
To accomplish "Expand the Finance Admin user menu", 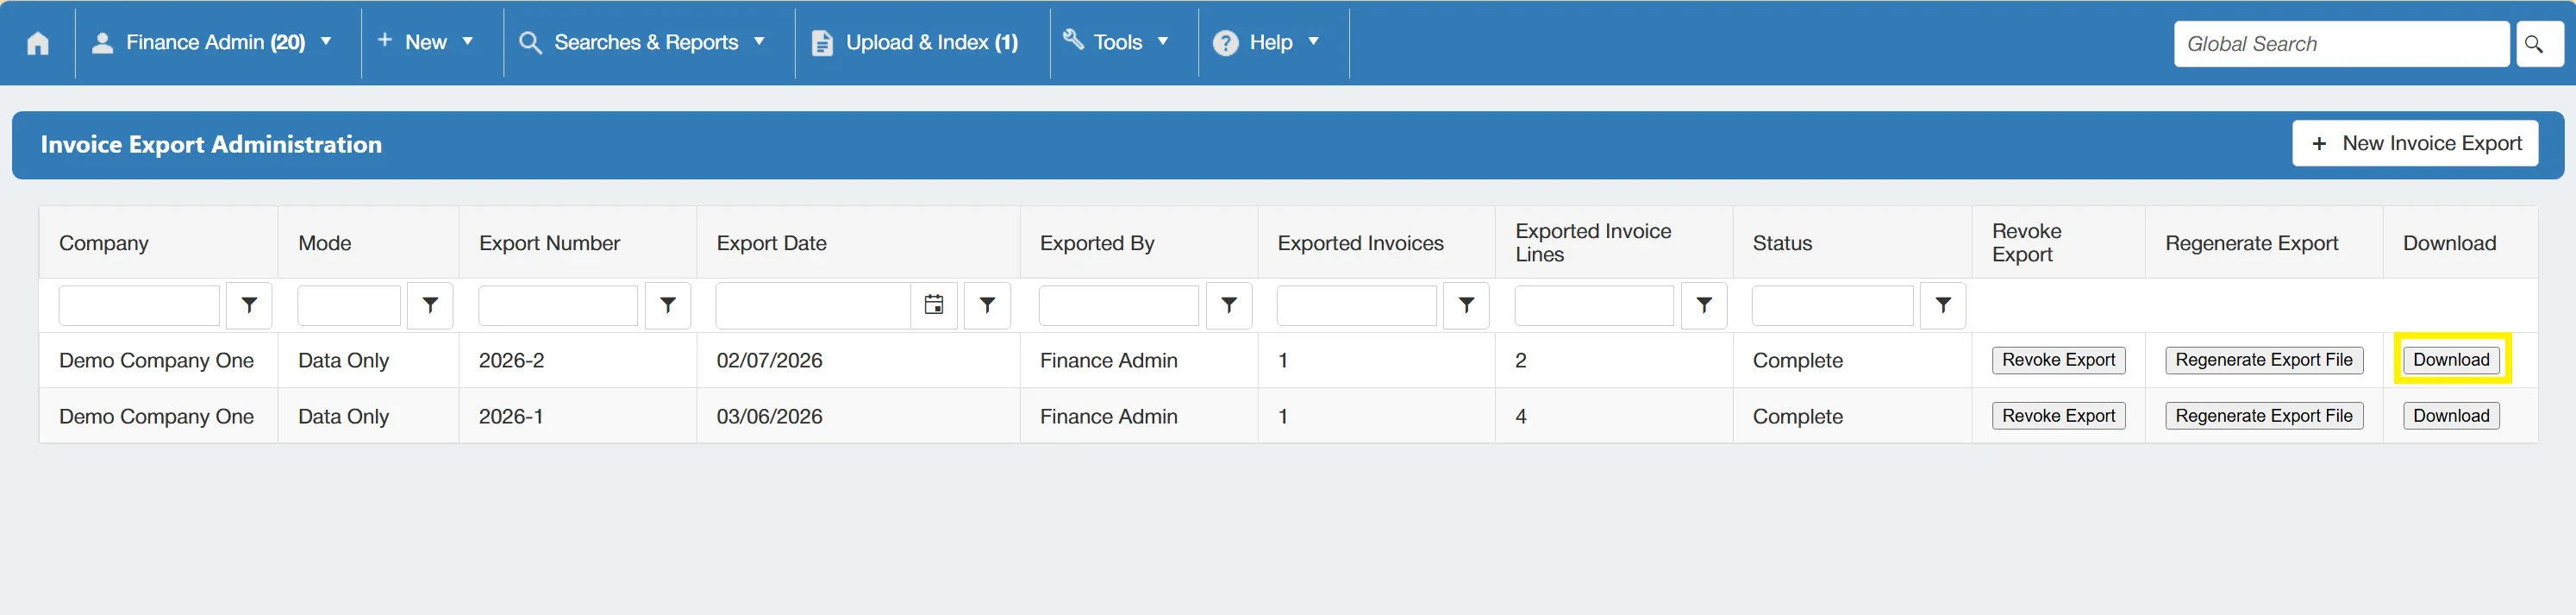I will [x=212, y=43].
